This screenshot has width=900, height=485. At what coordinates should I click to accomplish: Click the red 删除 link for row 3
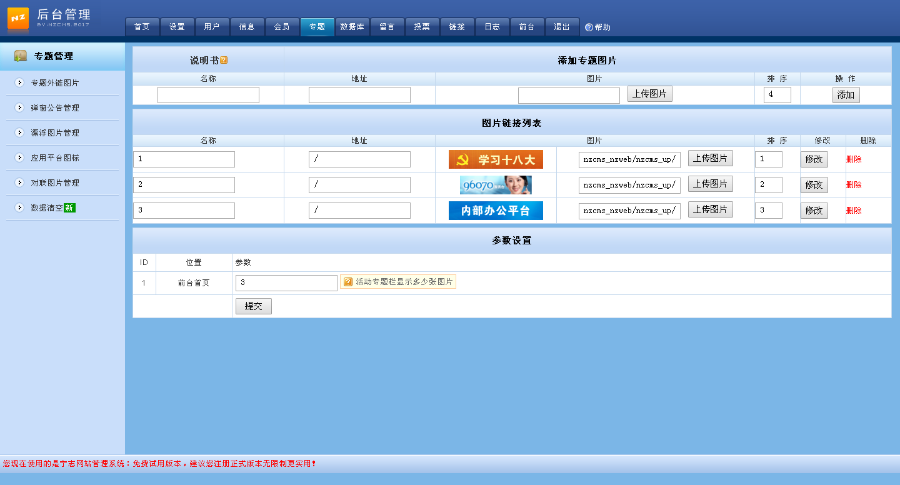pos(853,210)
